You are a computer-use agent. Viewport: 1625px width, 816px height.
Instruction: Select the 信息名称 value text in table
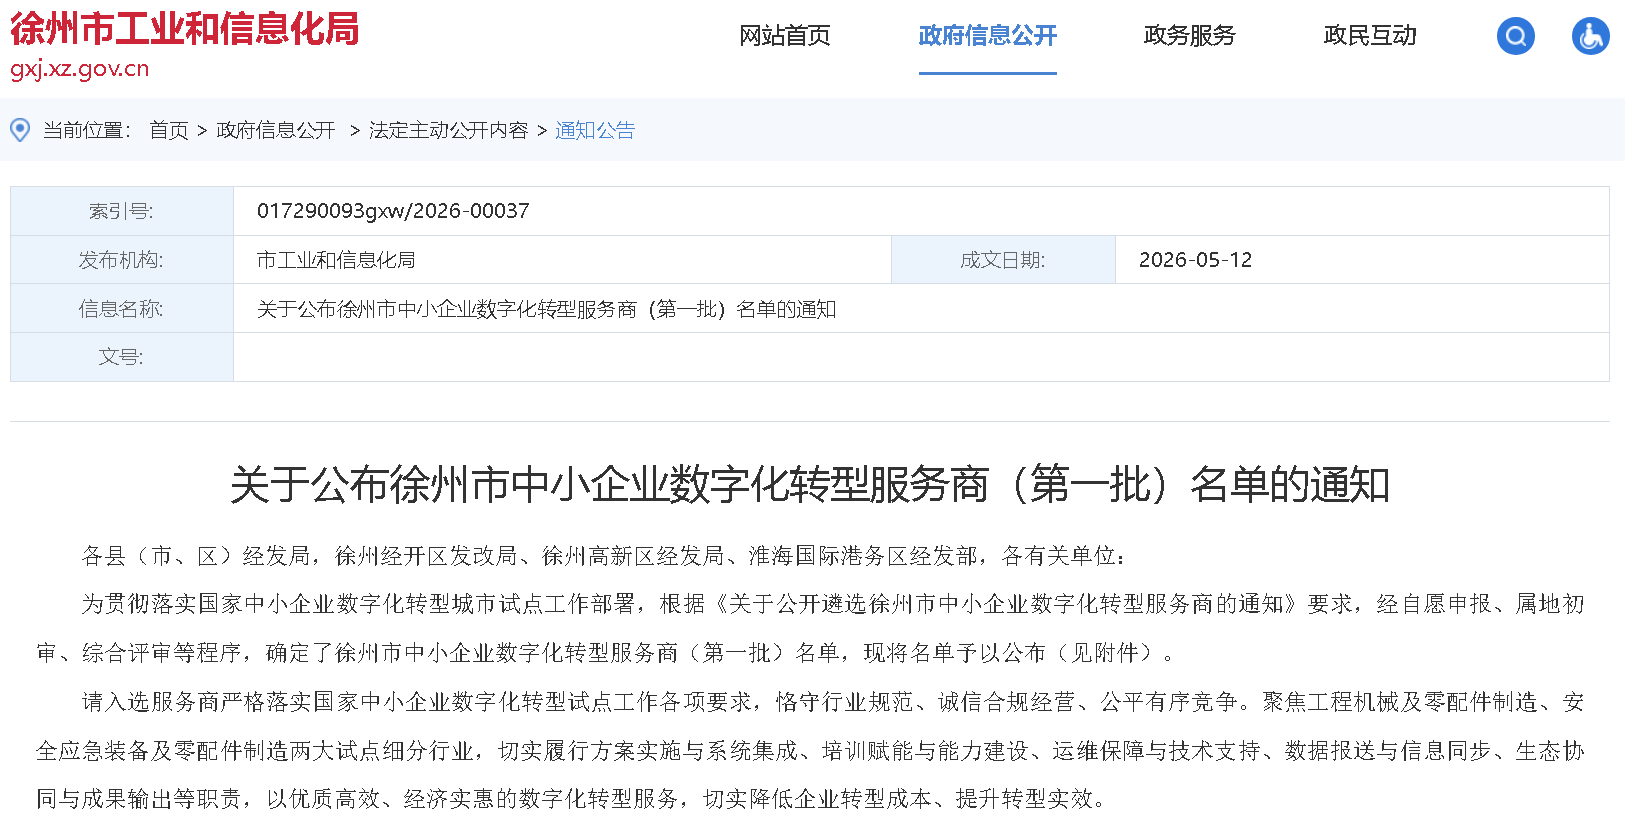[546, 309]
